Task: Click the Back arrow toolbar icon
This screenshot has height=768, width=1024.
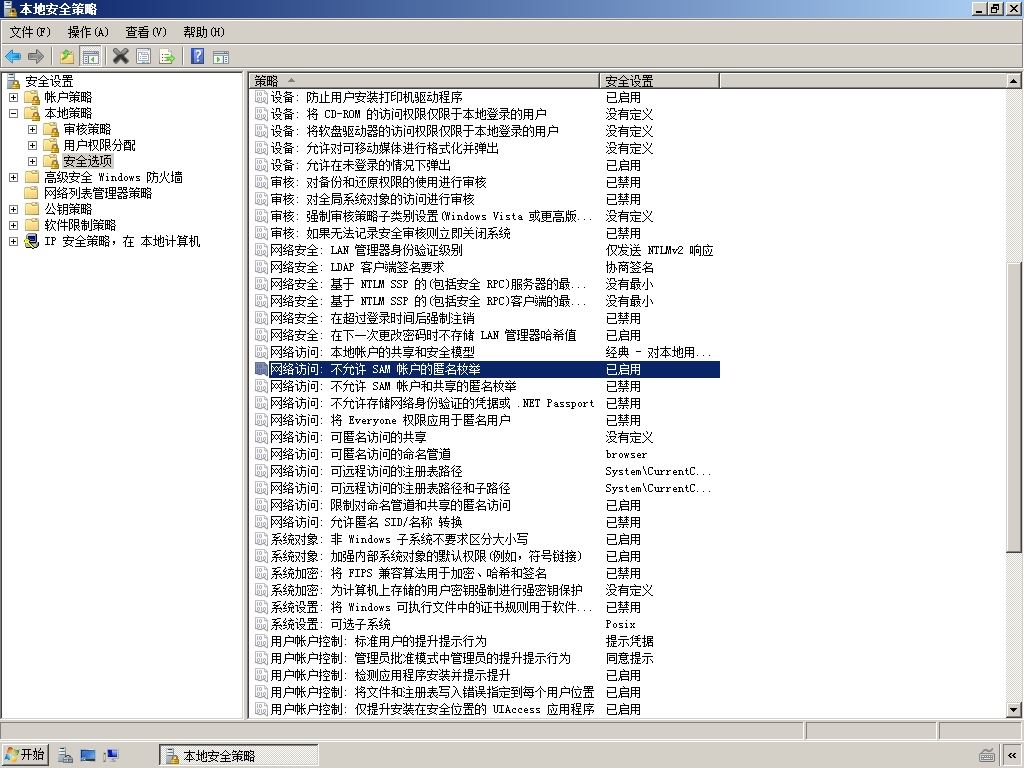Action: tap(13, 57)
